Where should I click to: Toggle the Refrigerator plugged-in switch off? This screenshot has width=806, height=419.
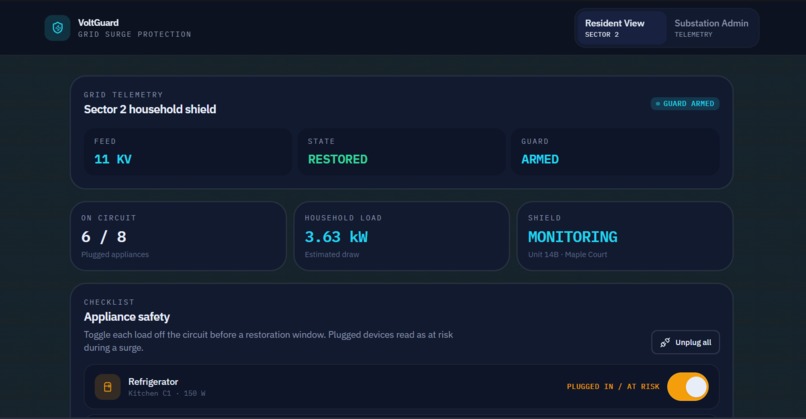pyautogui.click(x=688, y=387)
